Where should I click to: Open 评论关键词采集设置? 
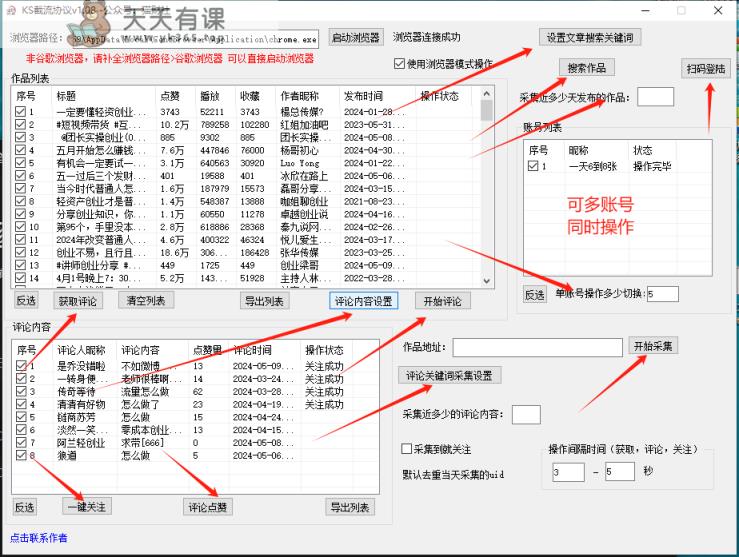449,376
